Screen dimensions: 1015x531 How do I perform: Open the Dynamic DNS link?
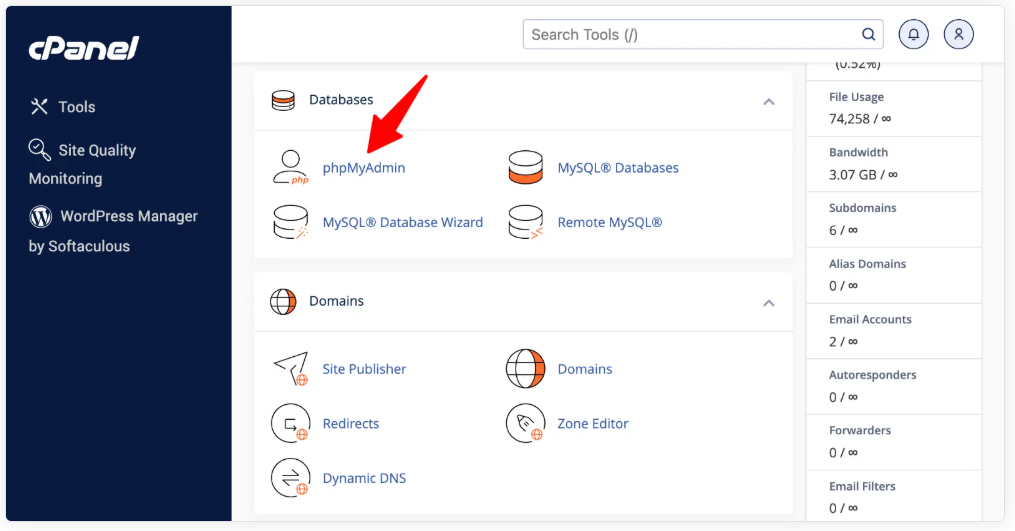point(364,478)
